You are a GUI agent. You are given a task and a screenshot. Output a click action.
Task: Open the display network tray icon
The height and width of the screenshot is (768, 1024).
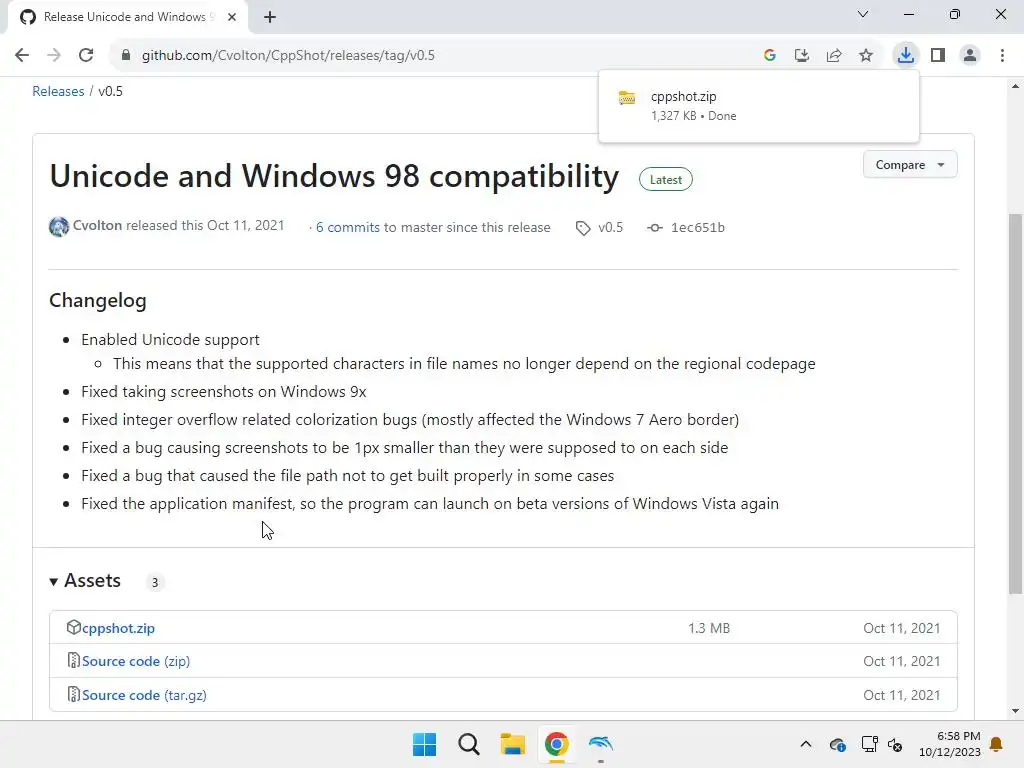point(869,744)
